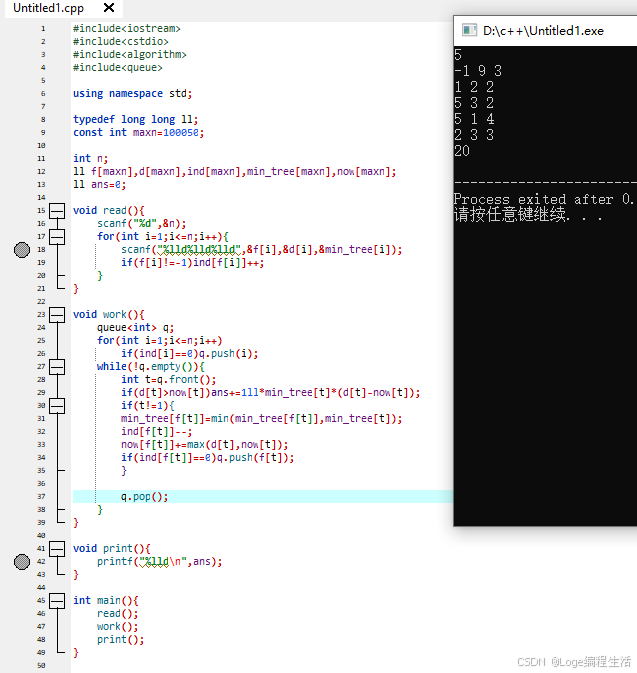The image size is (637, 673).
Task: Click the 'now[f[t]]+=max(d[t],now[t]);' line
Action: 204,445
